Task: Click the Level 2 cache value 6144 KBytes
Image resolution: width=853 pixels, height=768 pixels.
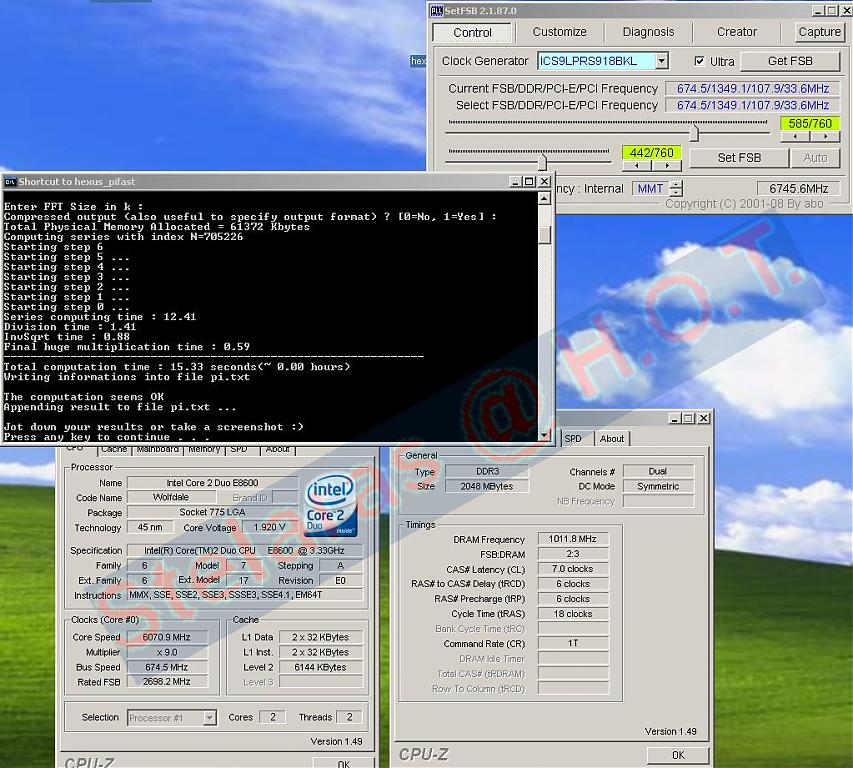Action: pyautogui.click(x=320, y=667)
